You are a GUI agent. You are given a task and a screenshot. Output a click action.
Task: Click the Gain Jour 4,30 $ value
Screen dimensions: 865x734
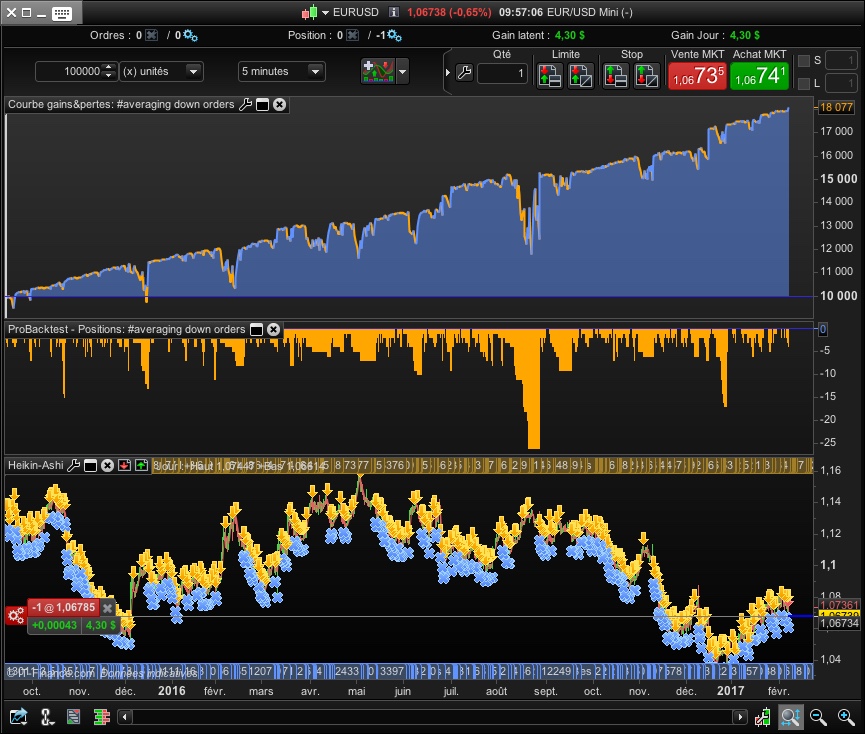coord(744,35)
